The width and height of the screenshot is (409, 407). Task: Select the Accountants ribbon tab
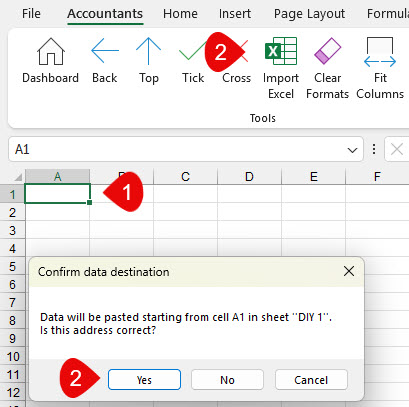pyautogui.click(x=105, y=14)
